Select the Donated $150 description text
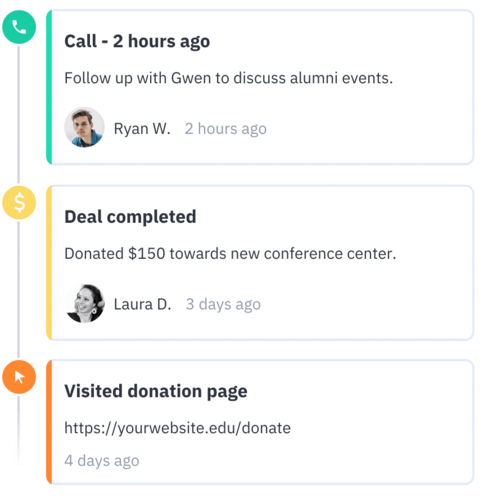488x503 pixels. click(x=230, y=254)
